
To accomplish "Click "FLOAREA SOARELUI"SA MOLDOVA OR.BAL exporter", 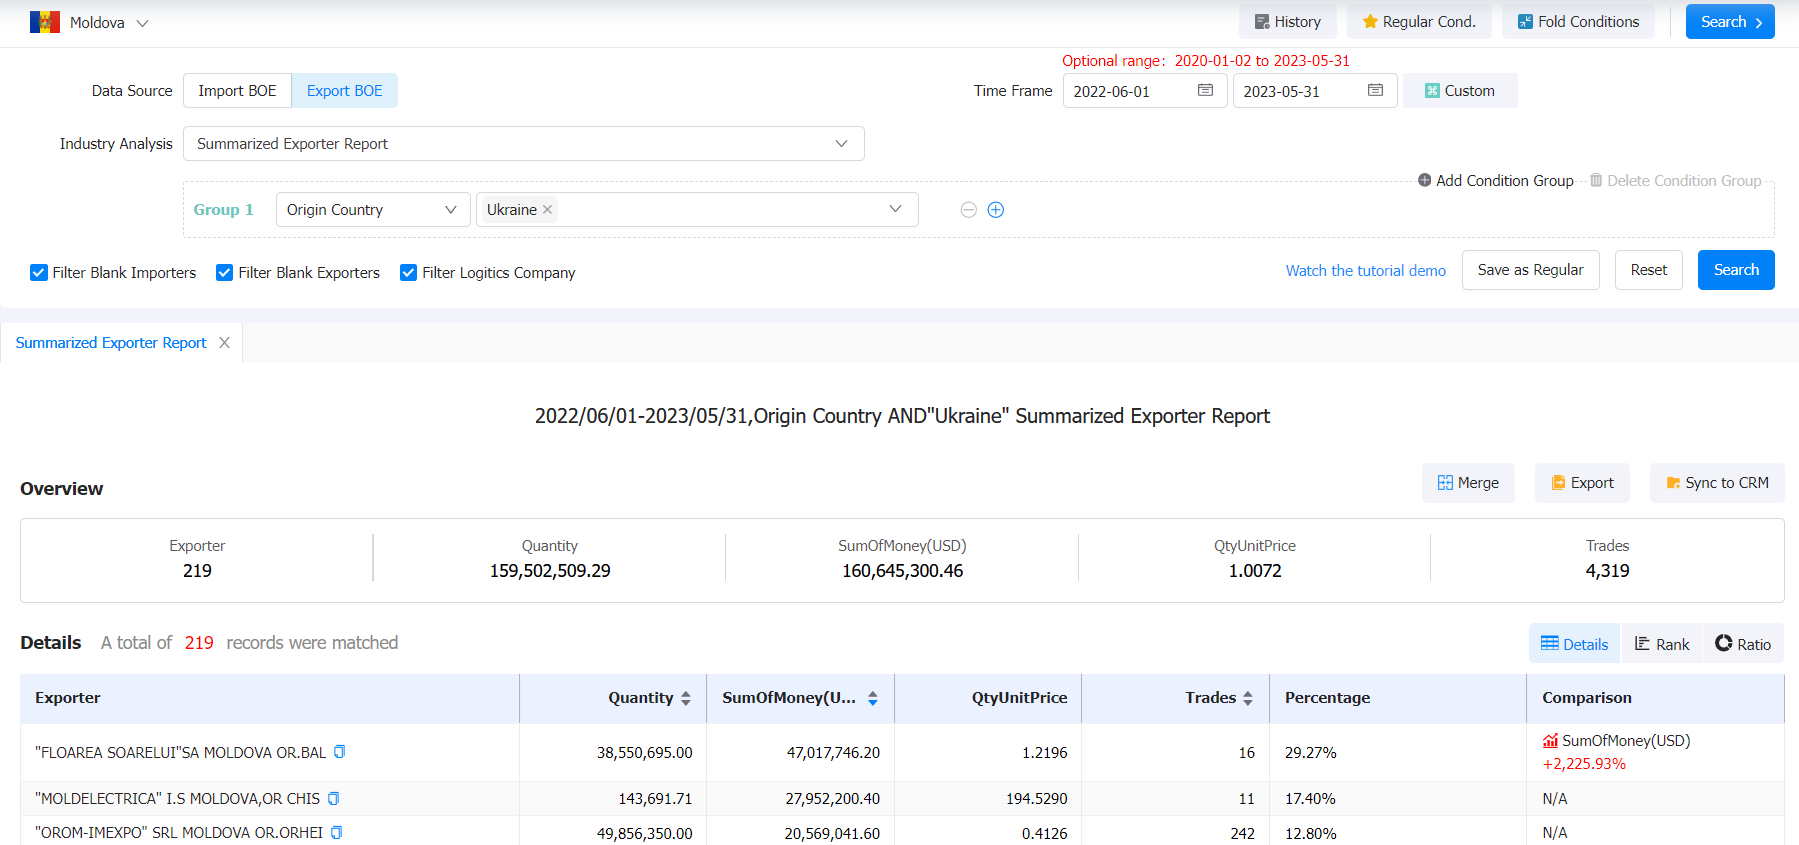I will [181, 753].
